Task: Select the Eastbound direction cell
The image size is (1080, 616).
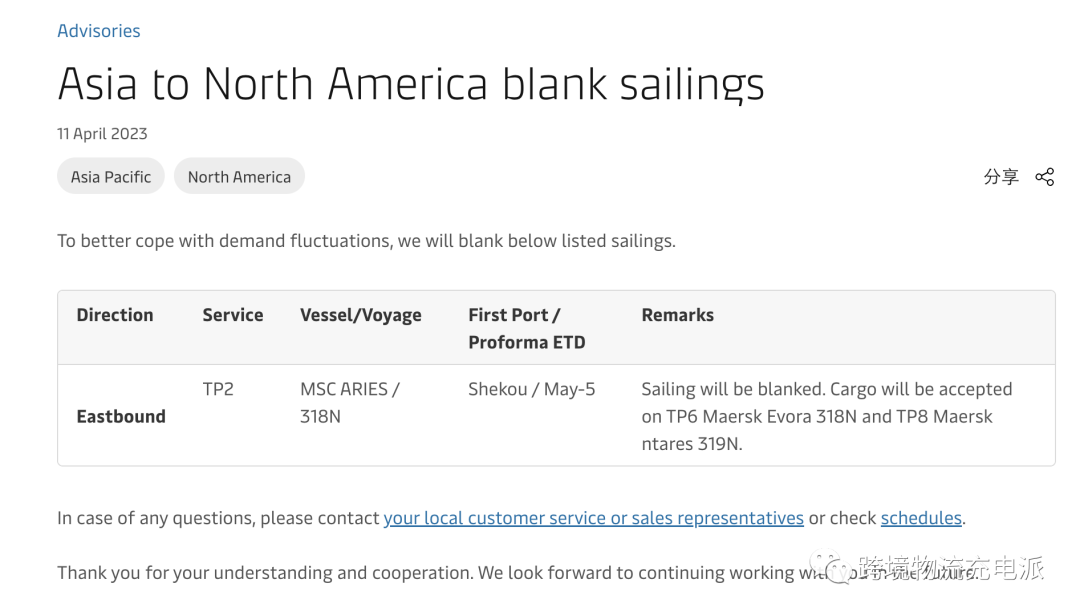Action: (121, 416)
